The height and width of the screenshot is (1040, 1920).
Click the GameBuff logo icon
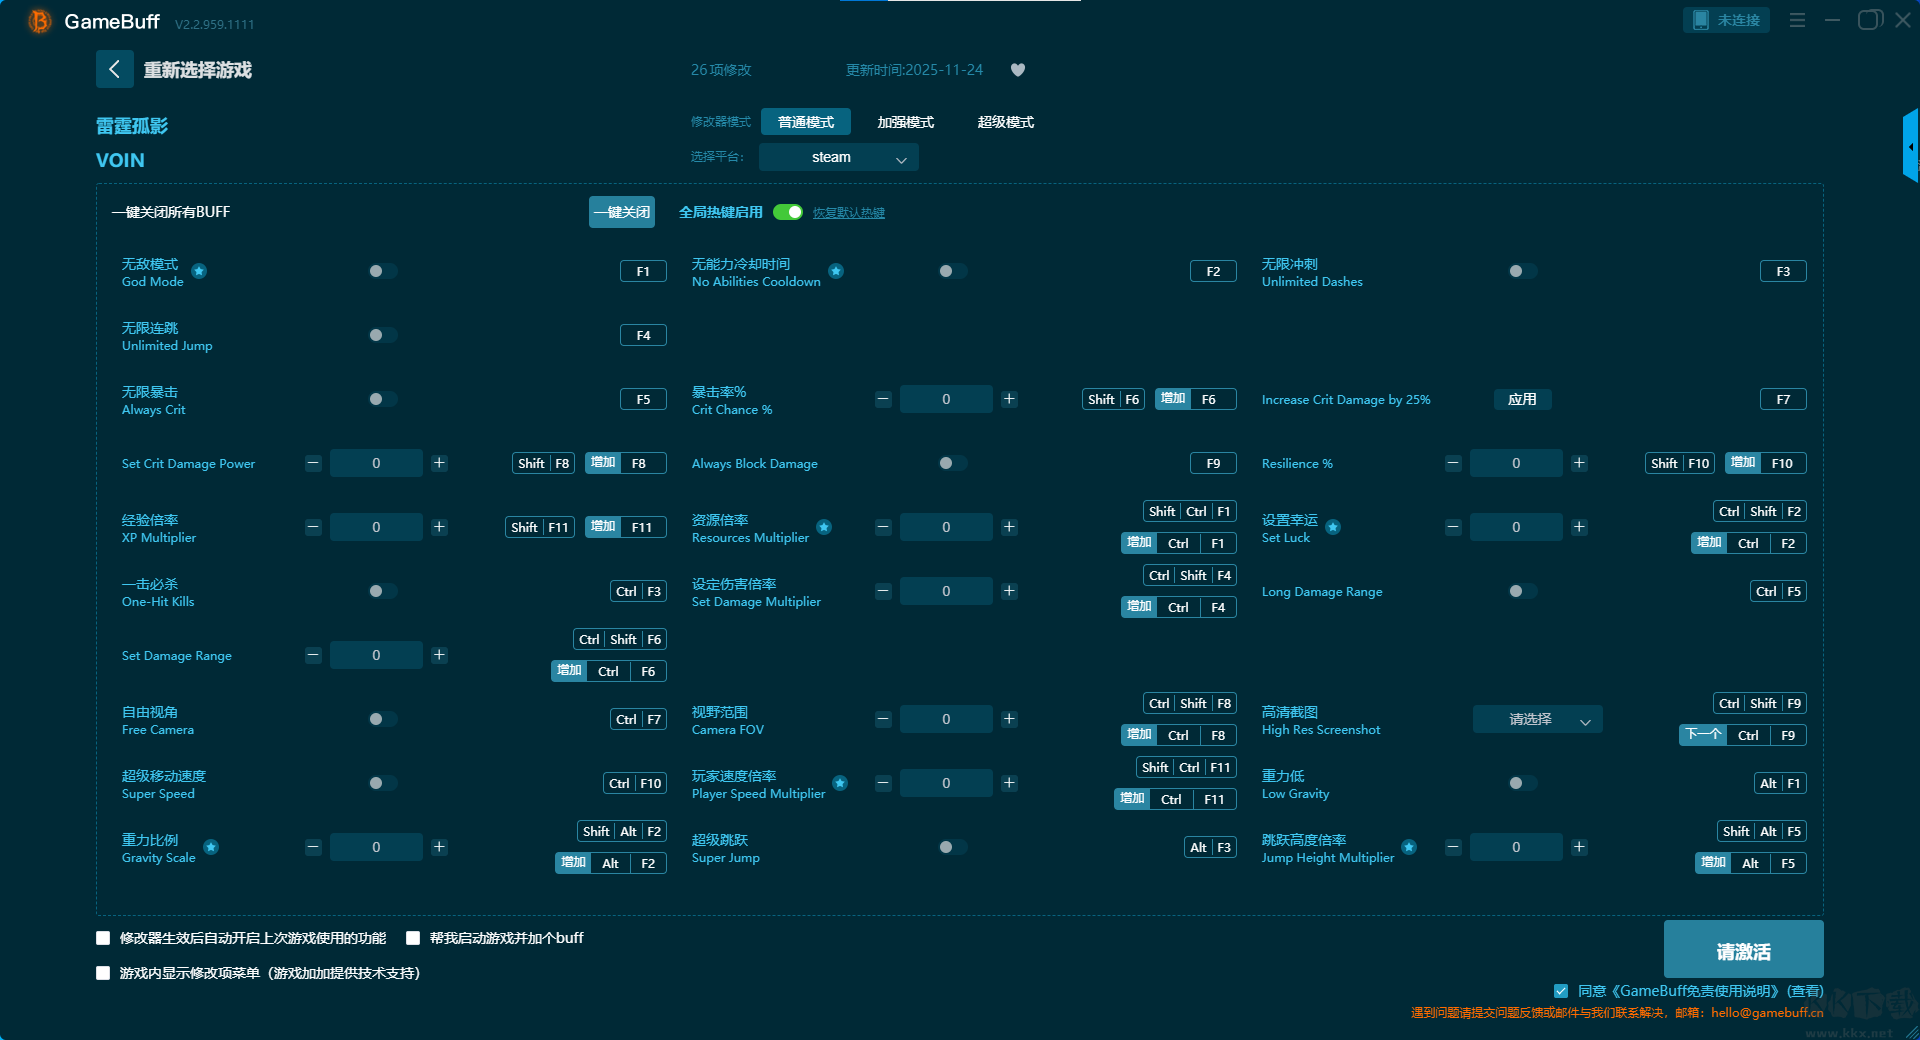point(40,21)
